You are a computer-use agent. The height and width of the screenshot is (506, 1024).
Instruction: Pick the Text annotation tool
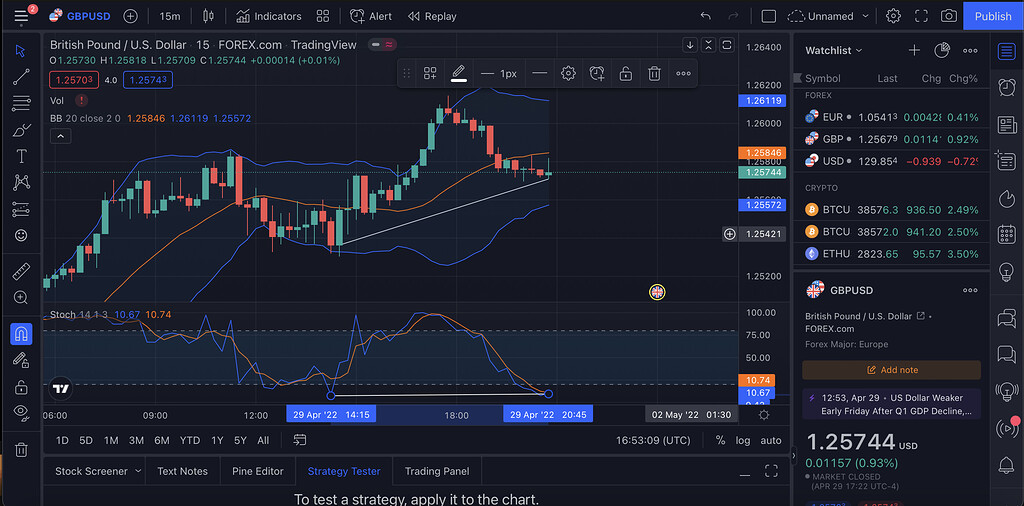coord(21,156)
